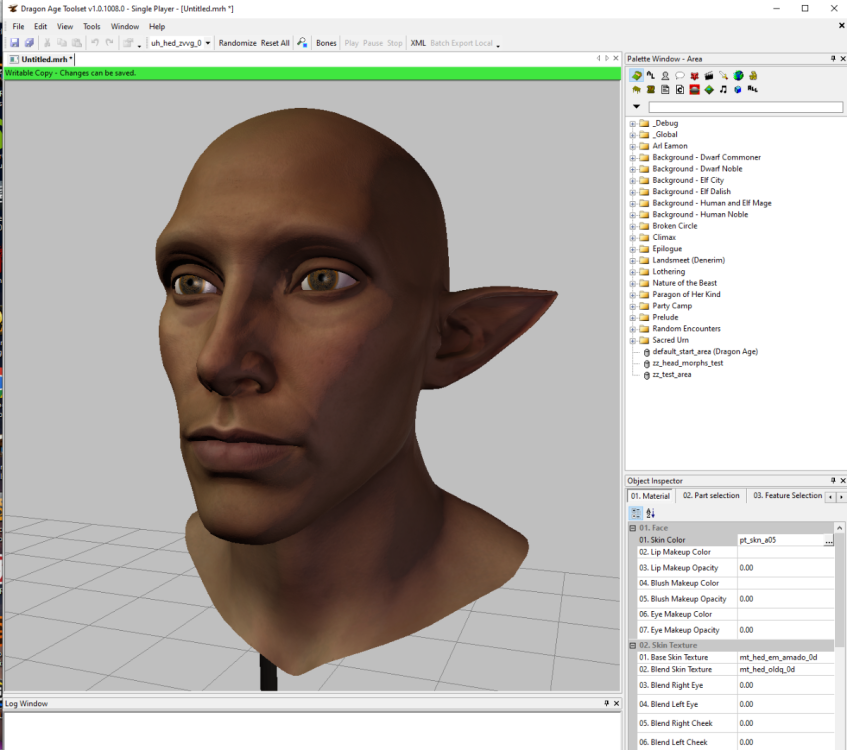This screenshot has width=847, height=750.
Task: Select the speech bubble Conversation palette icon
Action: [680, 75]
